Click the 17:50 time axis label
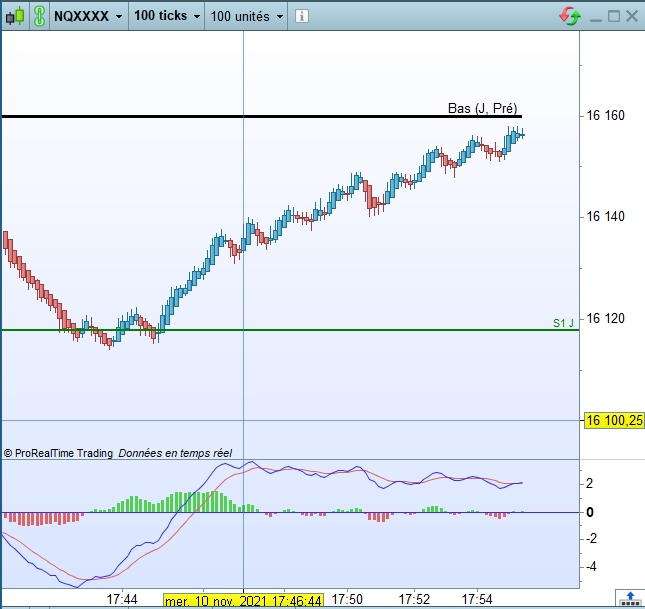Image resolution: width=645 pixels, height=609 pixels. click(x=347, y=599)
